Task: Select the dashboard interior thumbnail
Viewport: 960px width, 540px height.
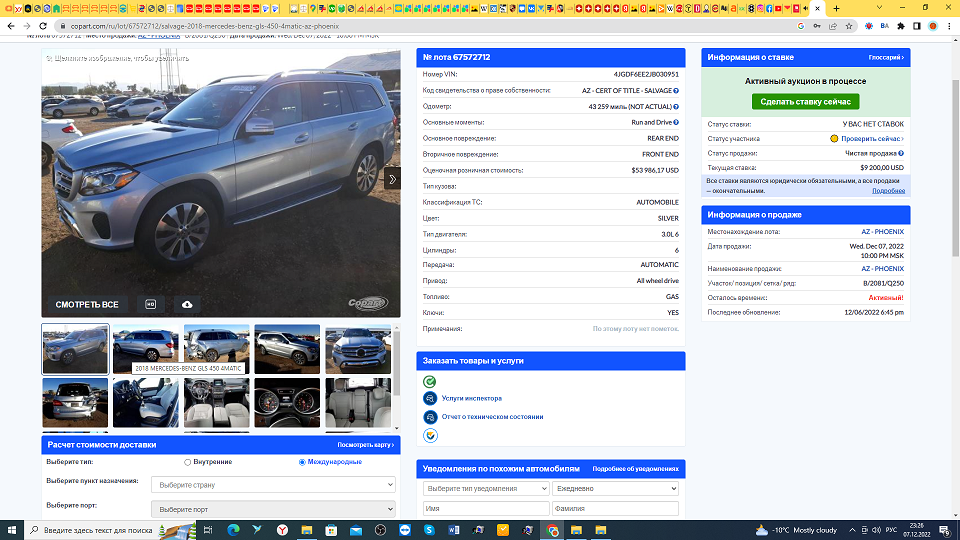Action: click(x=217, y=402)
